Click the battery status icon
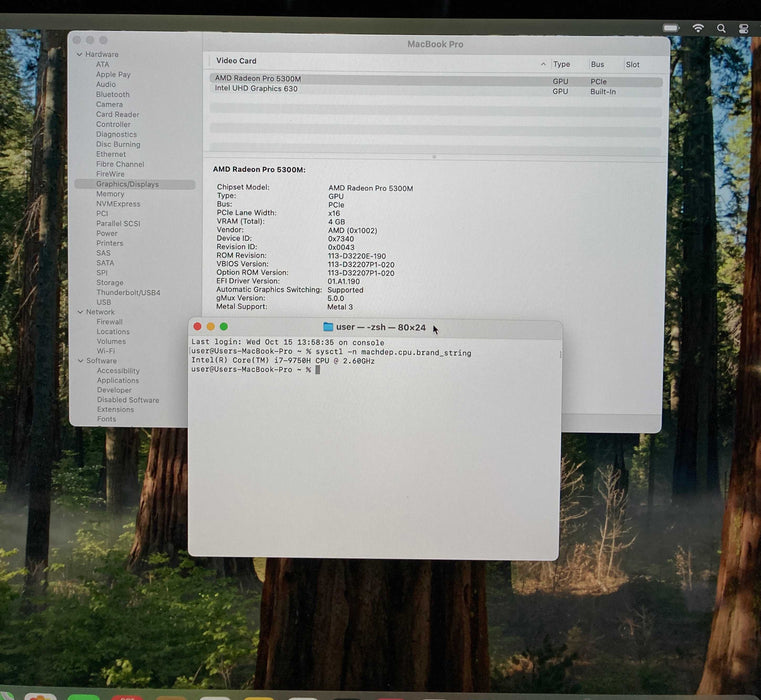This screenshot has width=761, height=700. [671, 28]
